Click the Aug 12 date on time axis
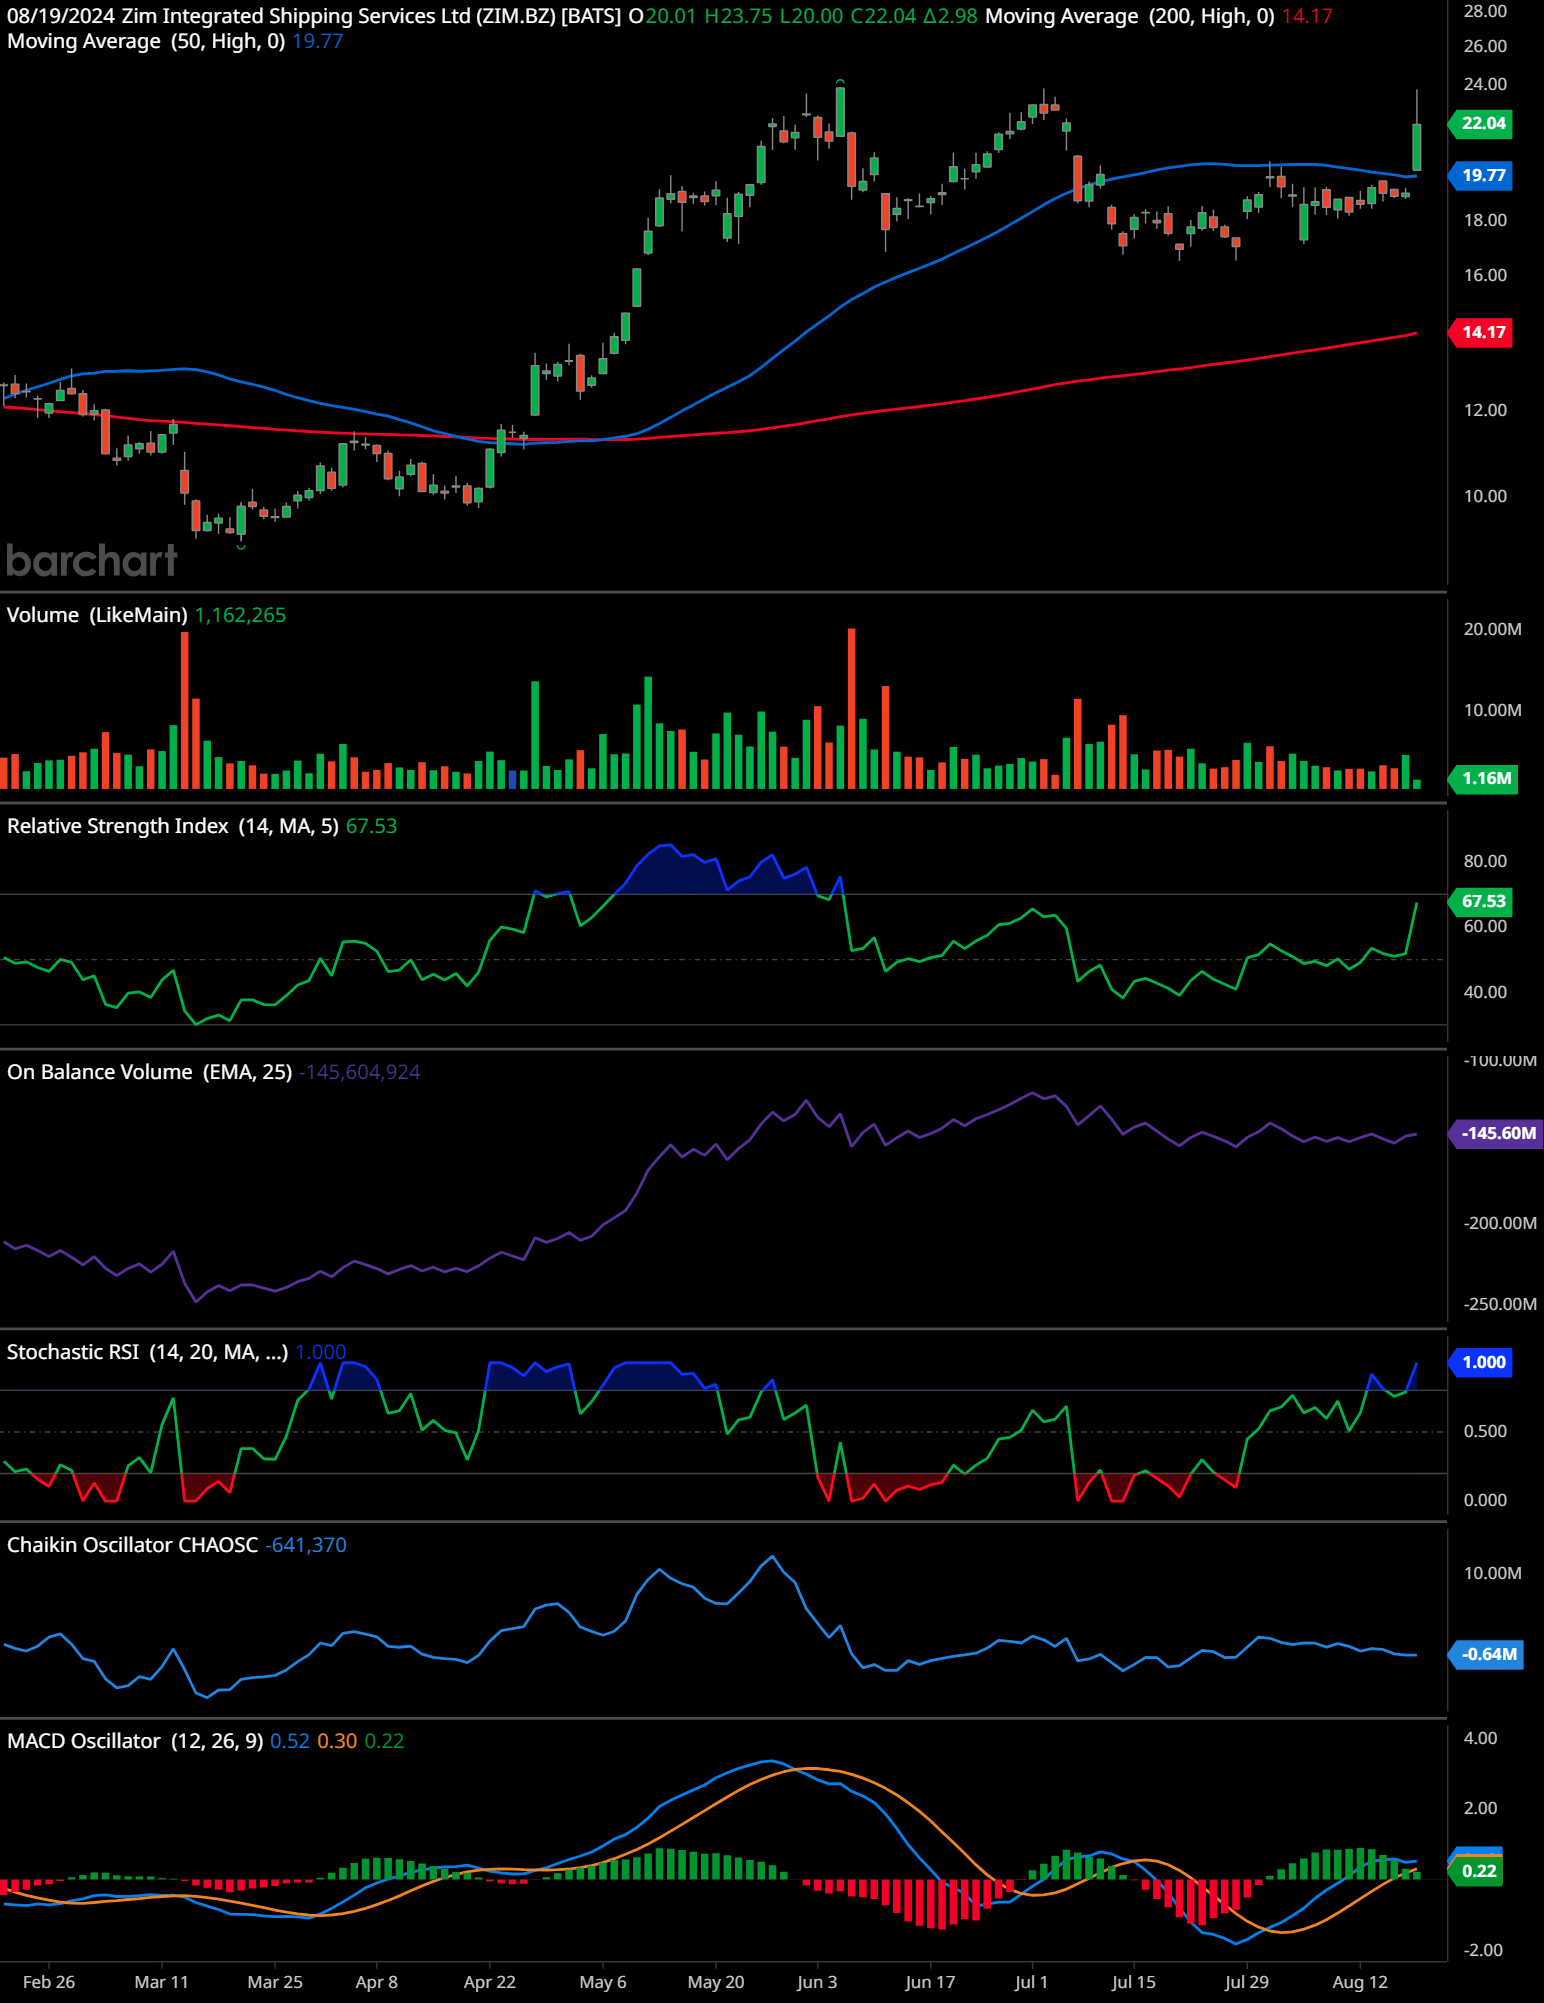This screenshot has height=2003, width=1544. pos(1360,1982)
